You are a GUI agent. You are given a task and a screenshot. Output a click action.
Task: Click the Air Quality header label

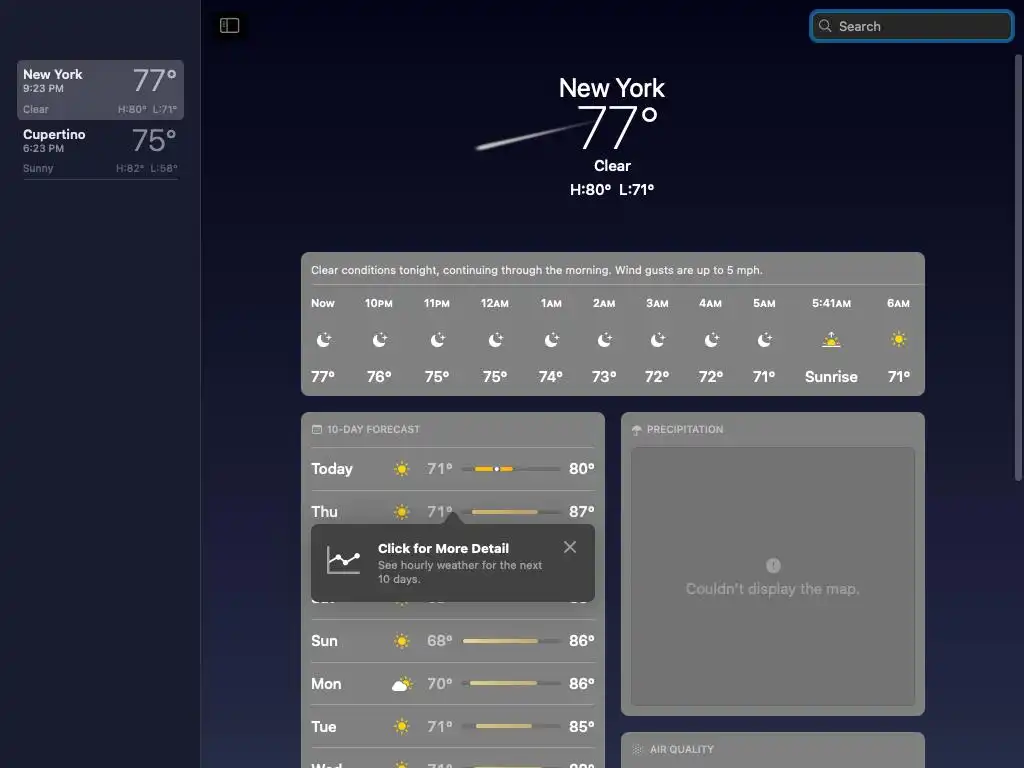coord(681,749)
